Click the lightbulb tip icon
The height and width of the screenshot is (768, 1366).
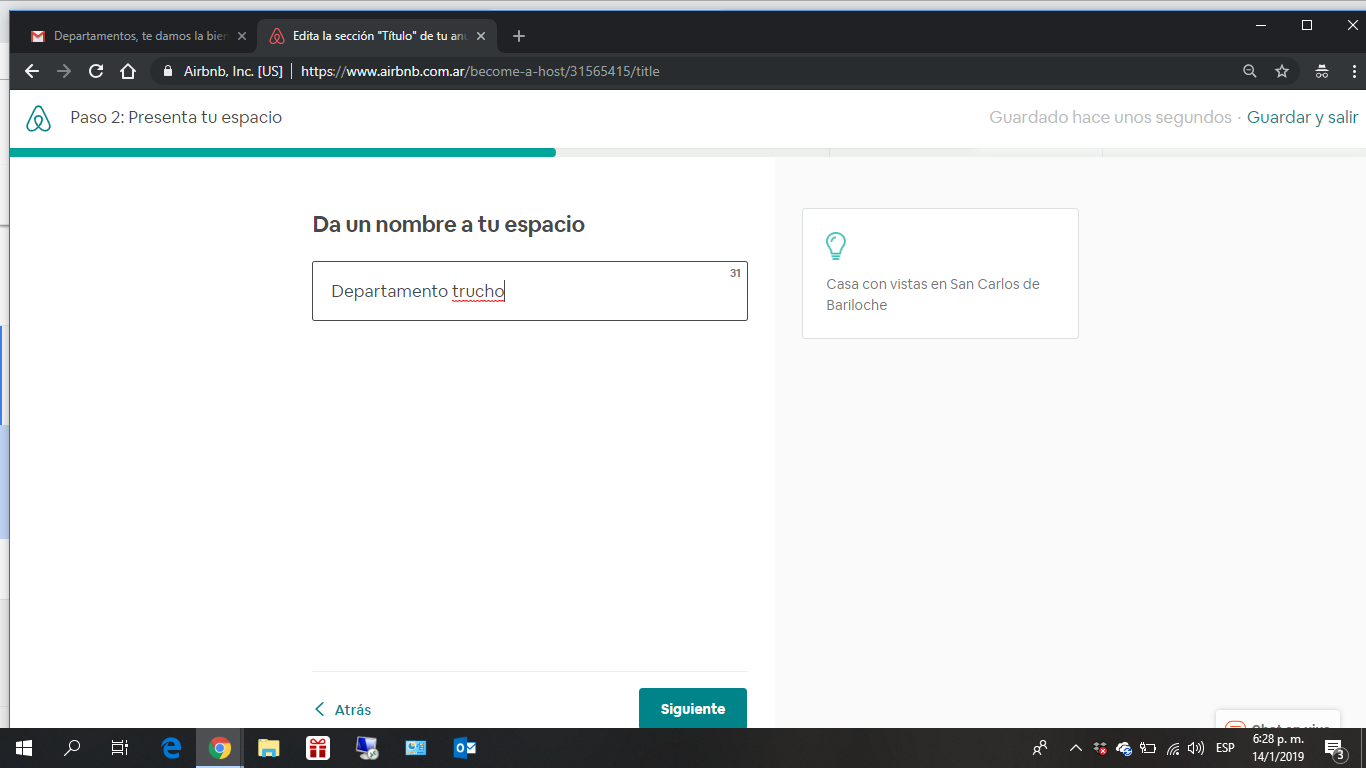tap(836, 246)
